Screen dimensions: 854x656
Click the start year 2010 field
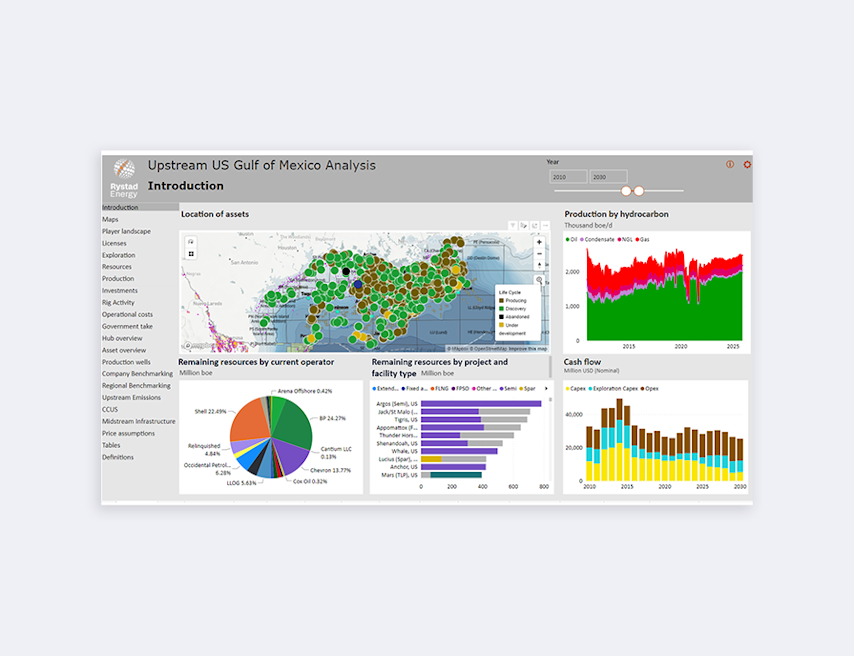[569, 177]
